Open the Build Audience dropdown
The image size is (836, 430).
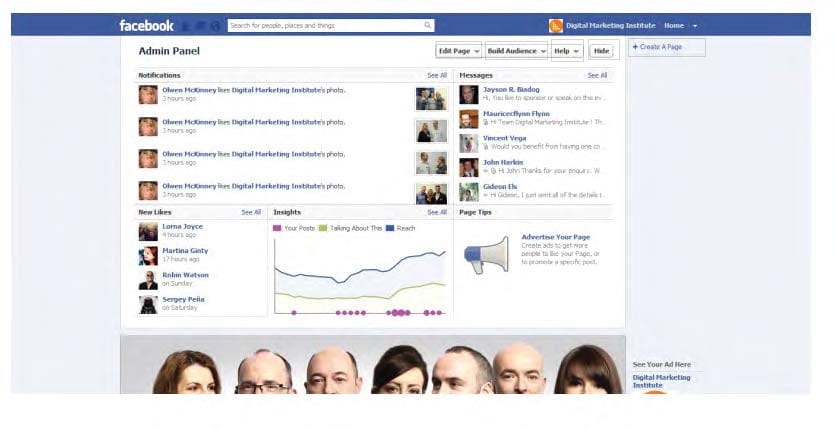(x=517, y=51)
